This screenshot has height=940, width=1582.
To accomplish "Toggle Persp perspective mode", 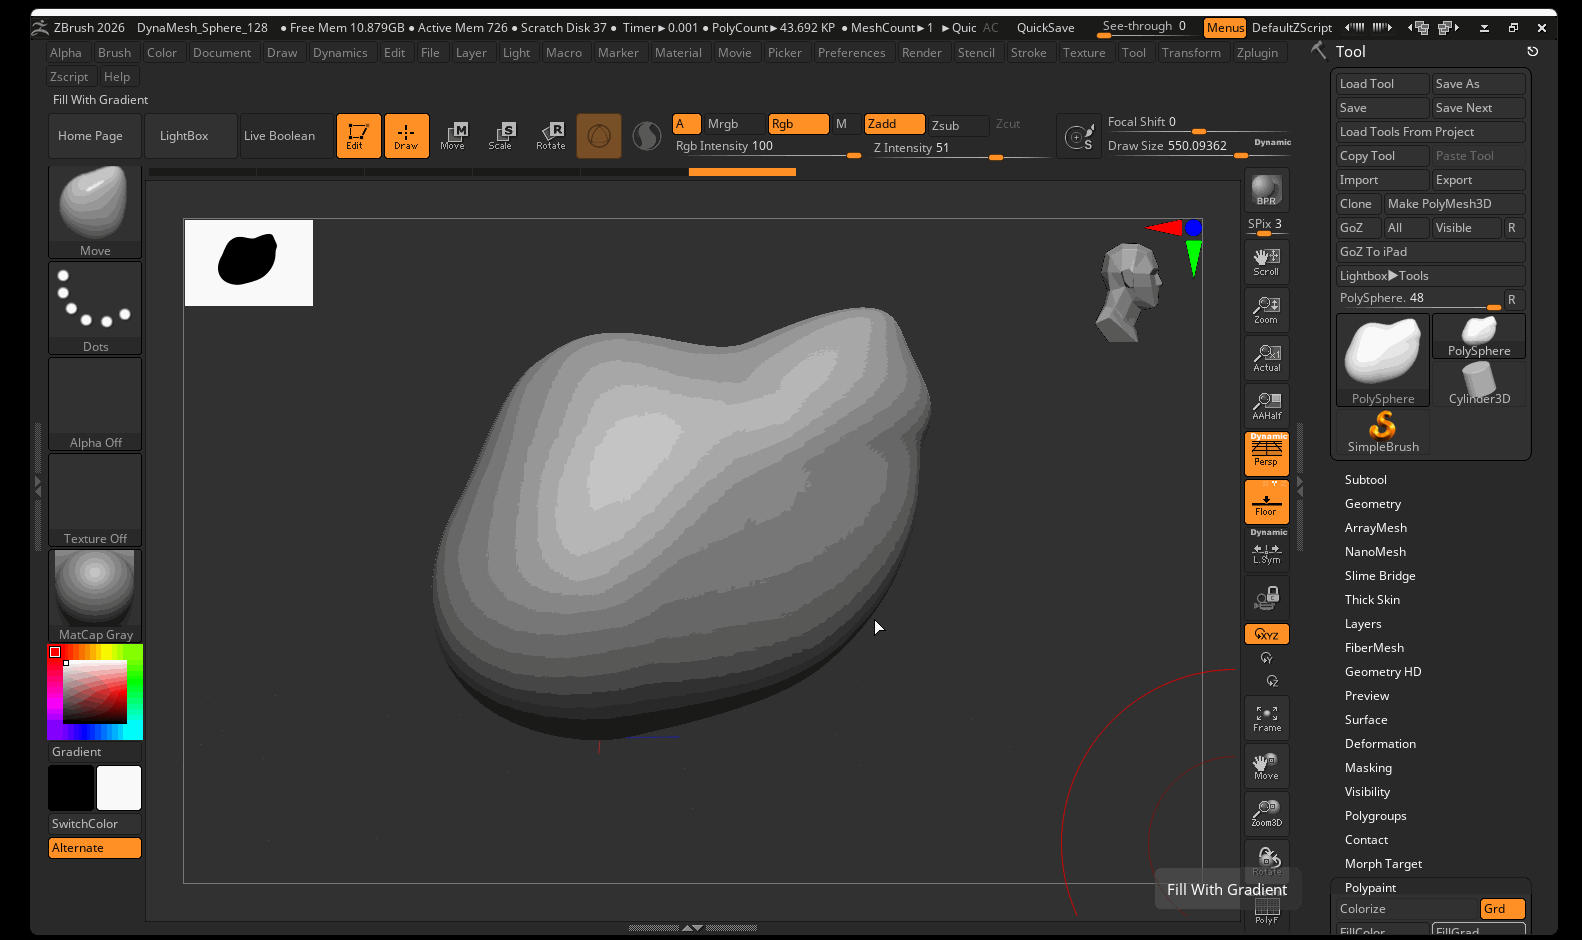I will point(1266,453).
